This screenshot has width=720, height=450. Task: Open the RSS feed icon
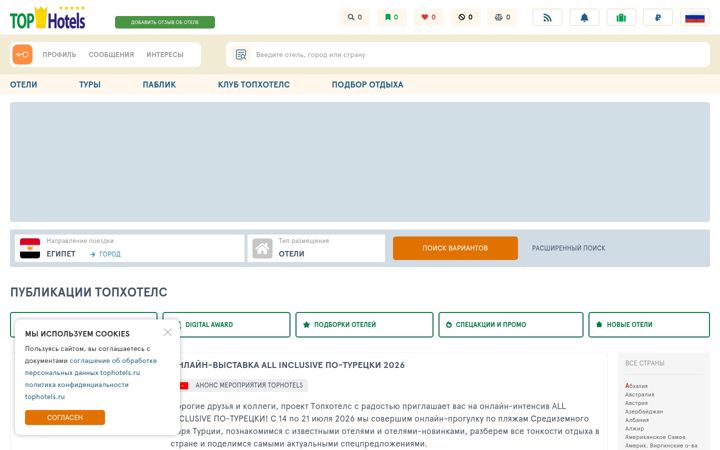coord(547,17)
